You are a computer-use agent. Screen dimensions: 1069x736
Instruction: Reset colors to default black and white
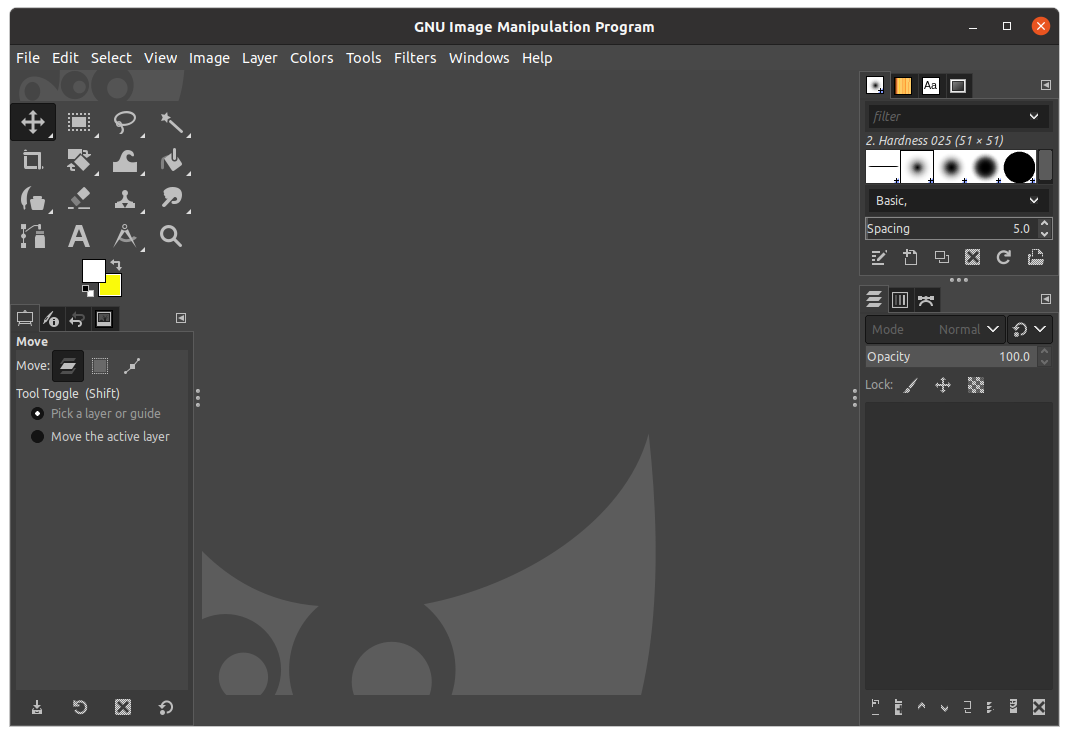click(x=88, y=291)
